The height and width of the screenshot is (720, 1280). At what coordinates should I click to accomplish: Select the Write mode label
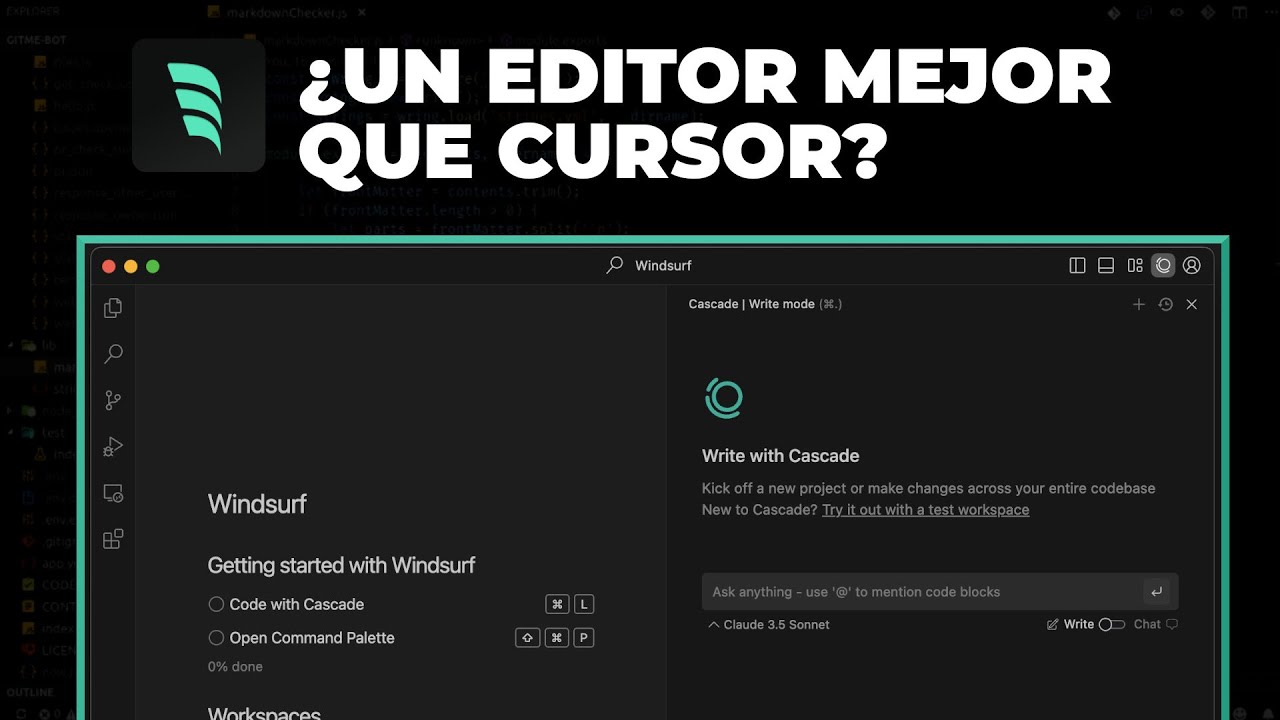click(x=1078, y=624)
